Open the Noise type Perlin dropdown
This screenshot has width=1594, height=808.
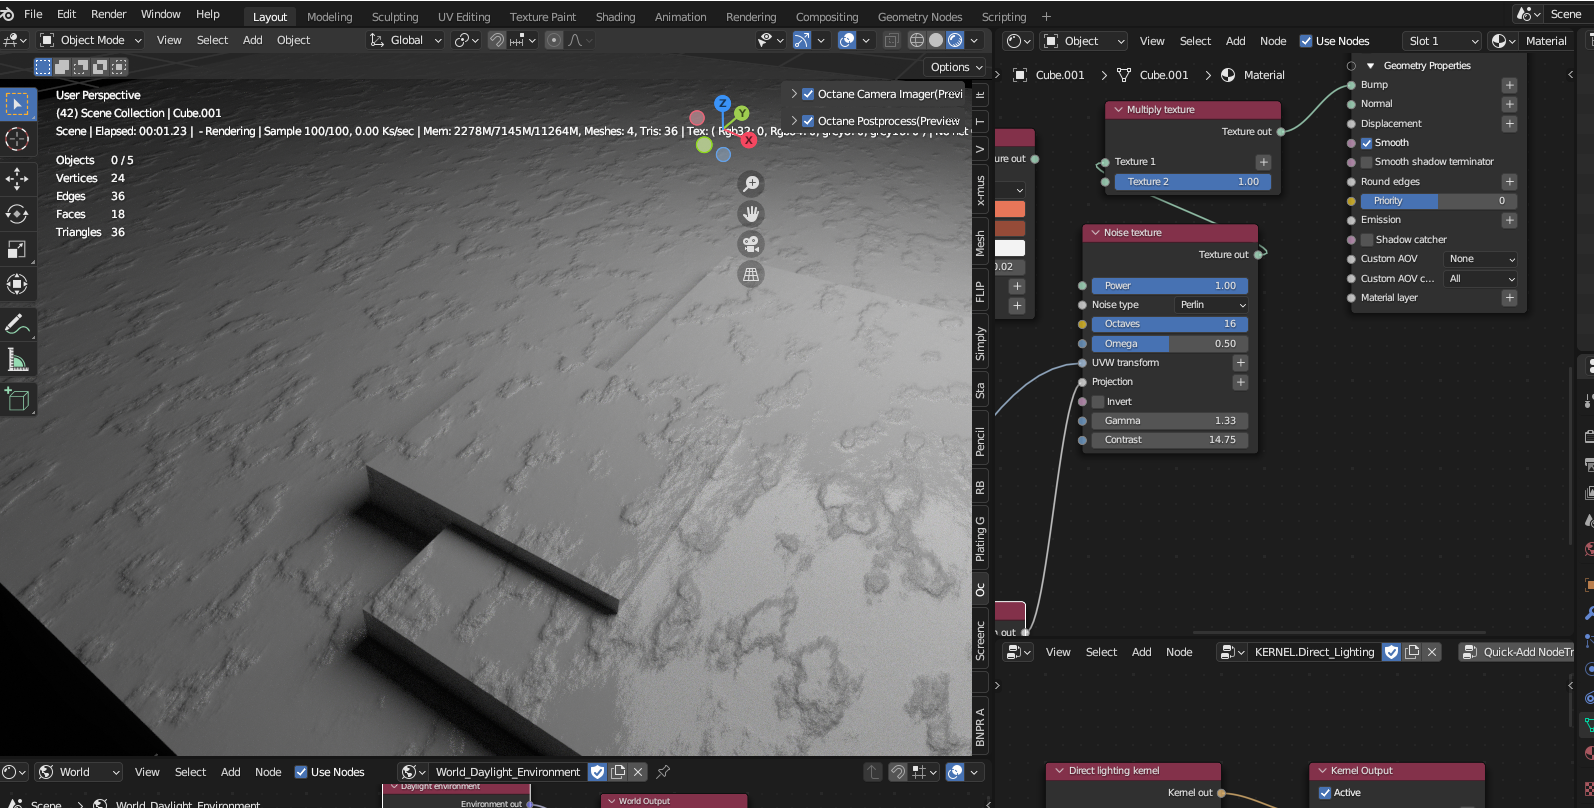1211,305
